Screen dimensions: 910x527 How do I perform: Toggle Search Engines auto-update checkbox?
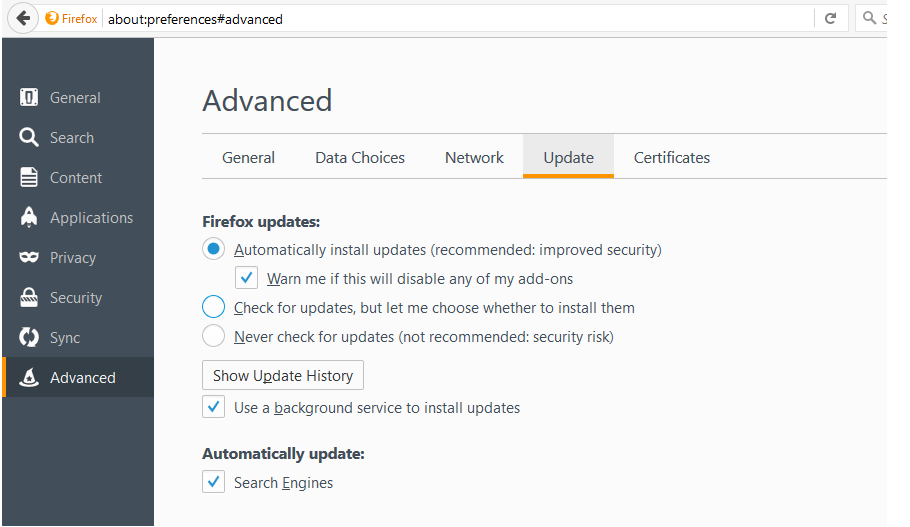214,482
